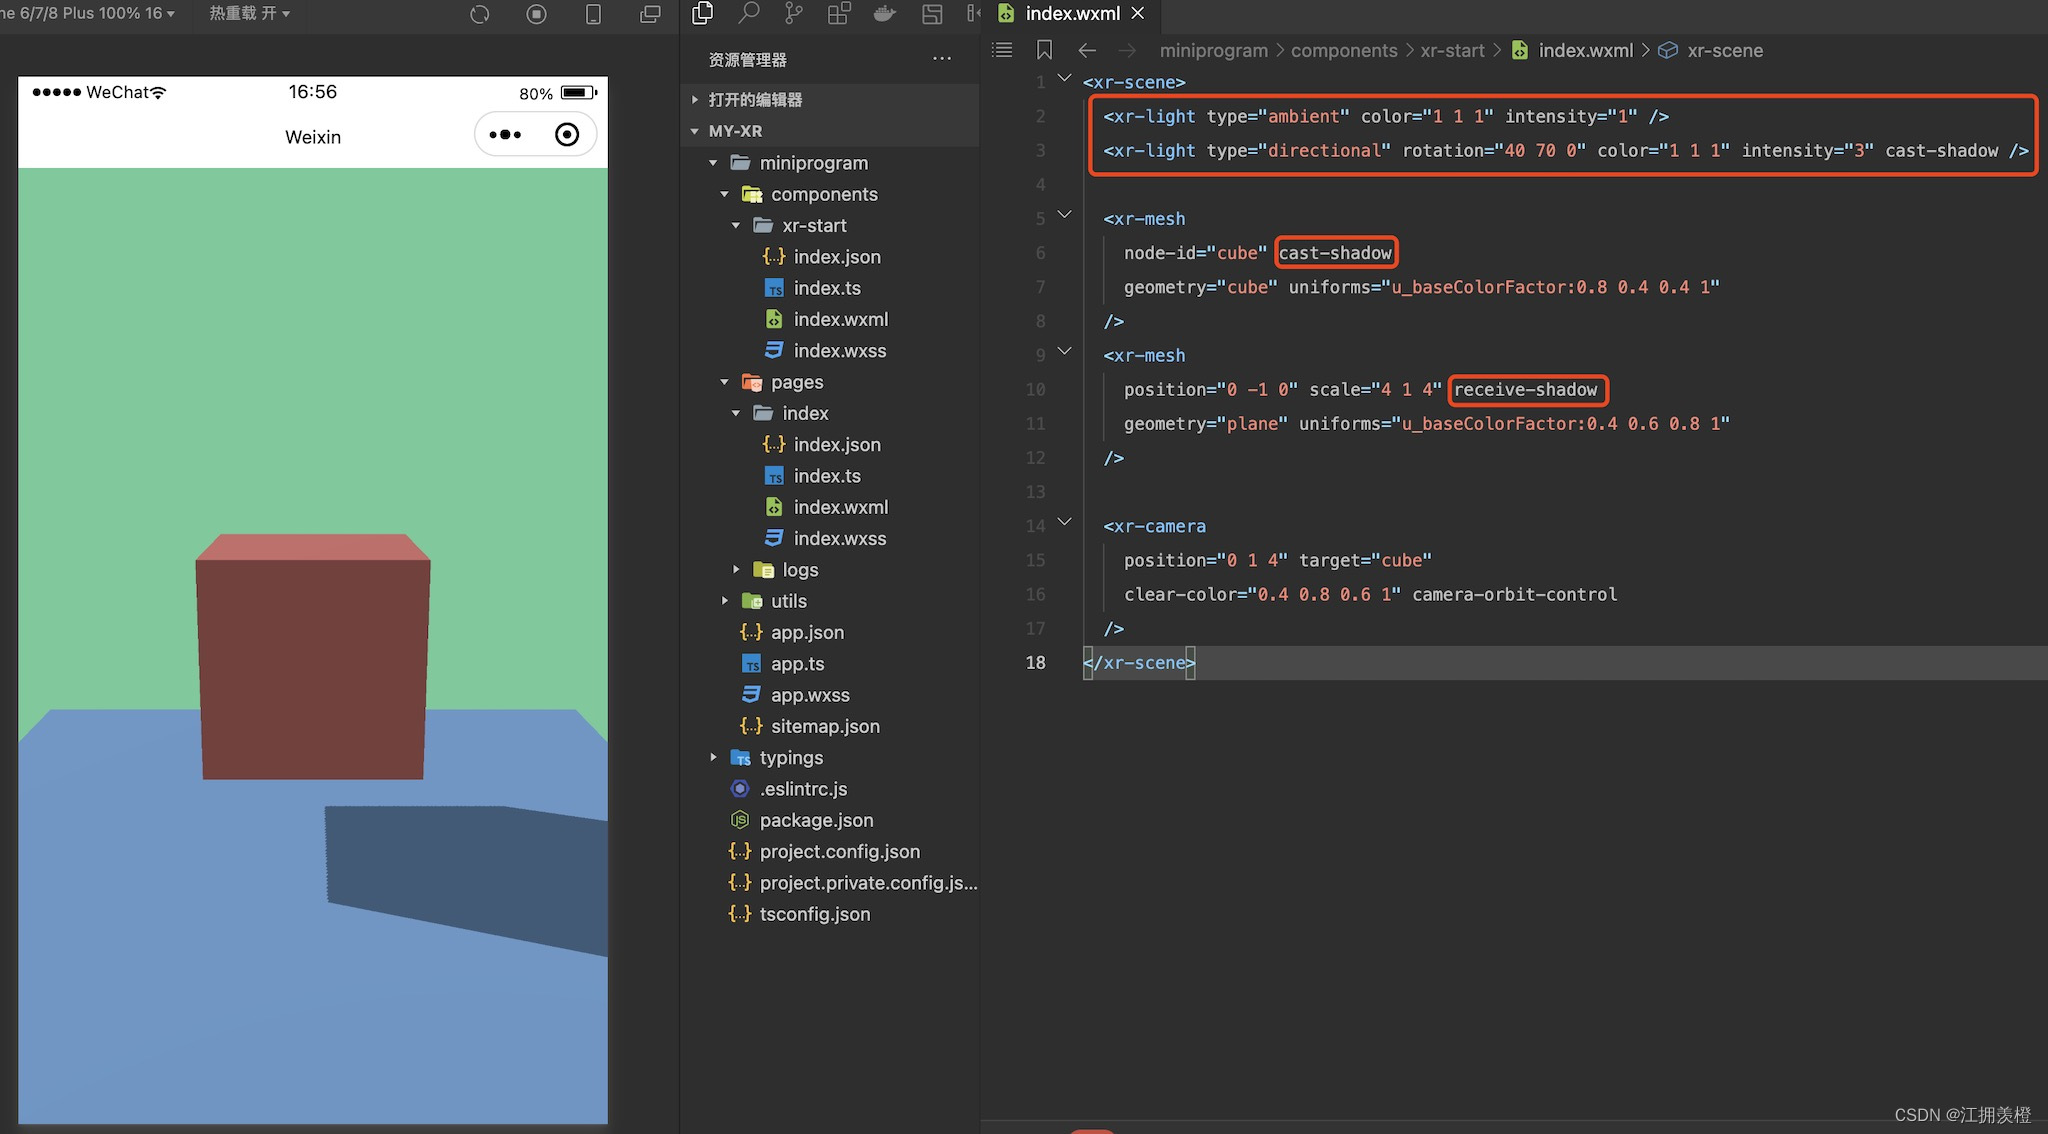The width and height of the screenshot is (2048, 1134).
Task: Open the search panel icon
Action: pyautogui.click(x=748, y=13)
